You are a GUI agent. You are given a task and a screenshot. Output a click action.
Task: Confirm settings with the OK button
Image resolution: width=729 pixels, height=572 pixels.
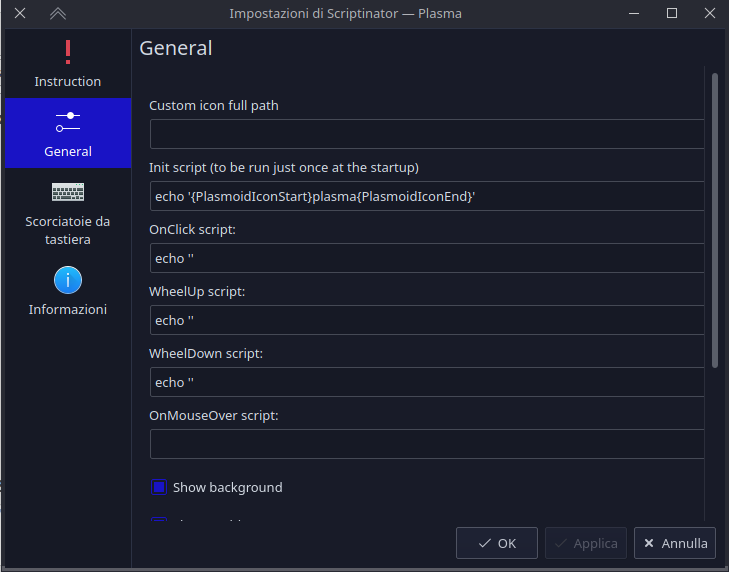click(497, 543)
